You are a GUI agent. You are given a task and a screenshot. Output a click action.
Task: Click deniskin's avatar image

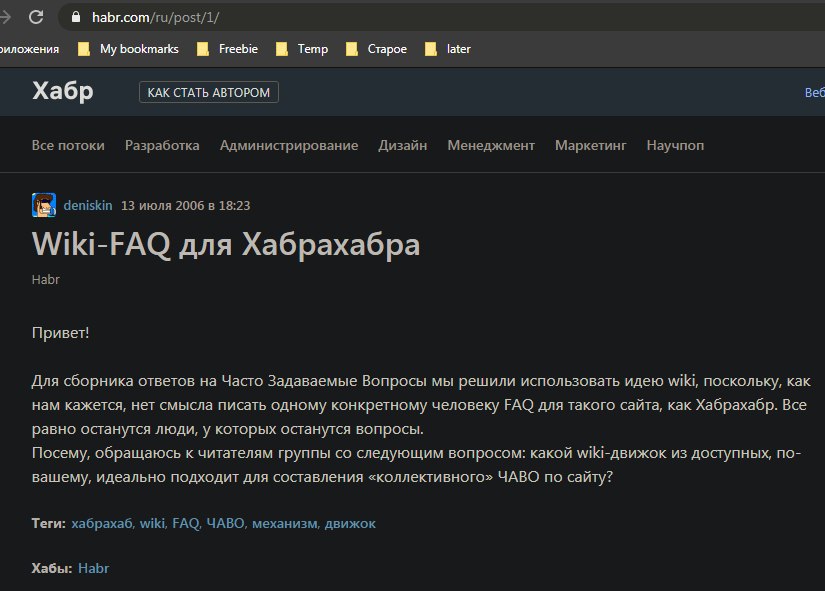(44, 205)
